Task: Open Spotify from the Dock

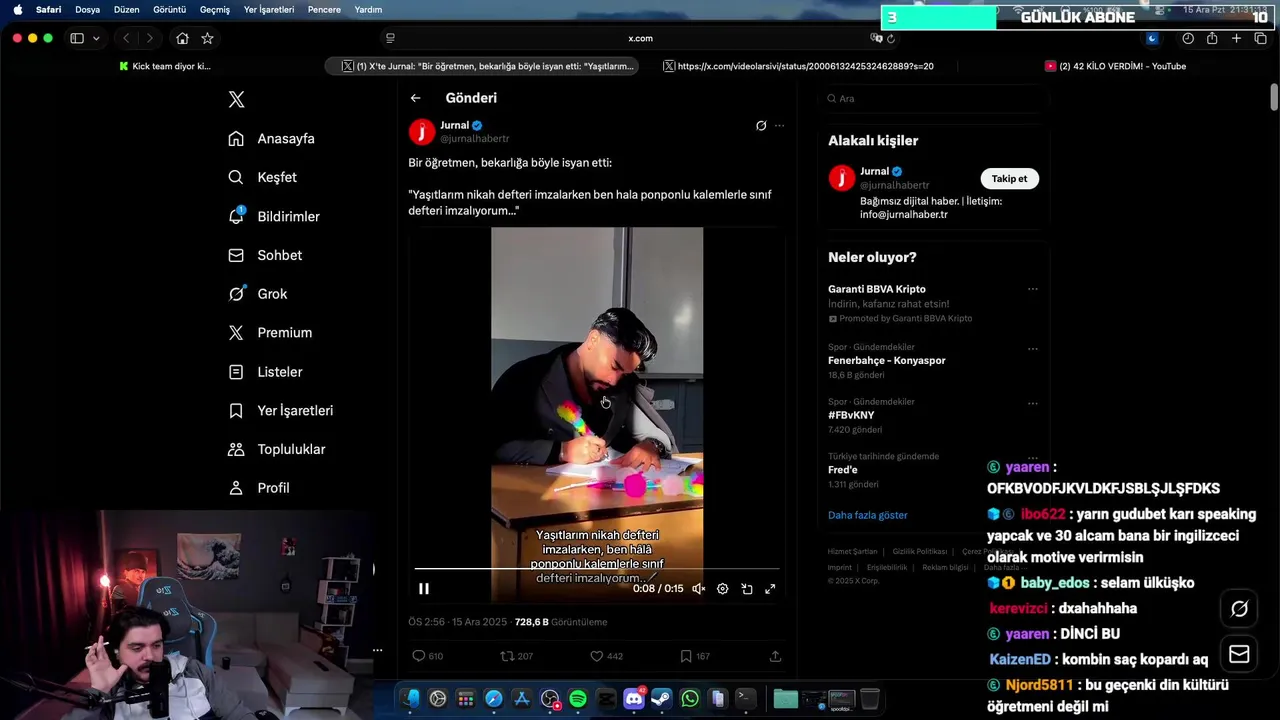Action: point(578,699)
